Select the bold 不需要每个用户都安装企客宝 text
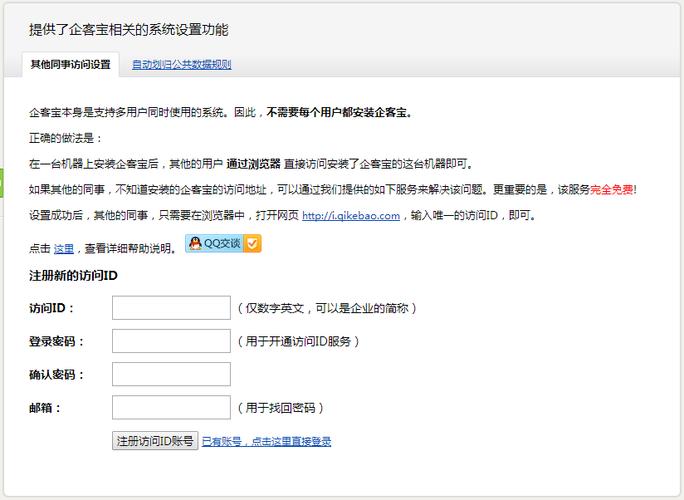684x500 pixels. coord(339,113)
